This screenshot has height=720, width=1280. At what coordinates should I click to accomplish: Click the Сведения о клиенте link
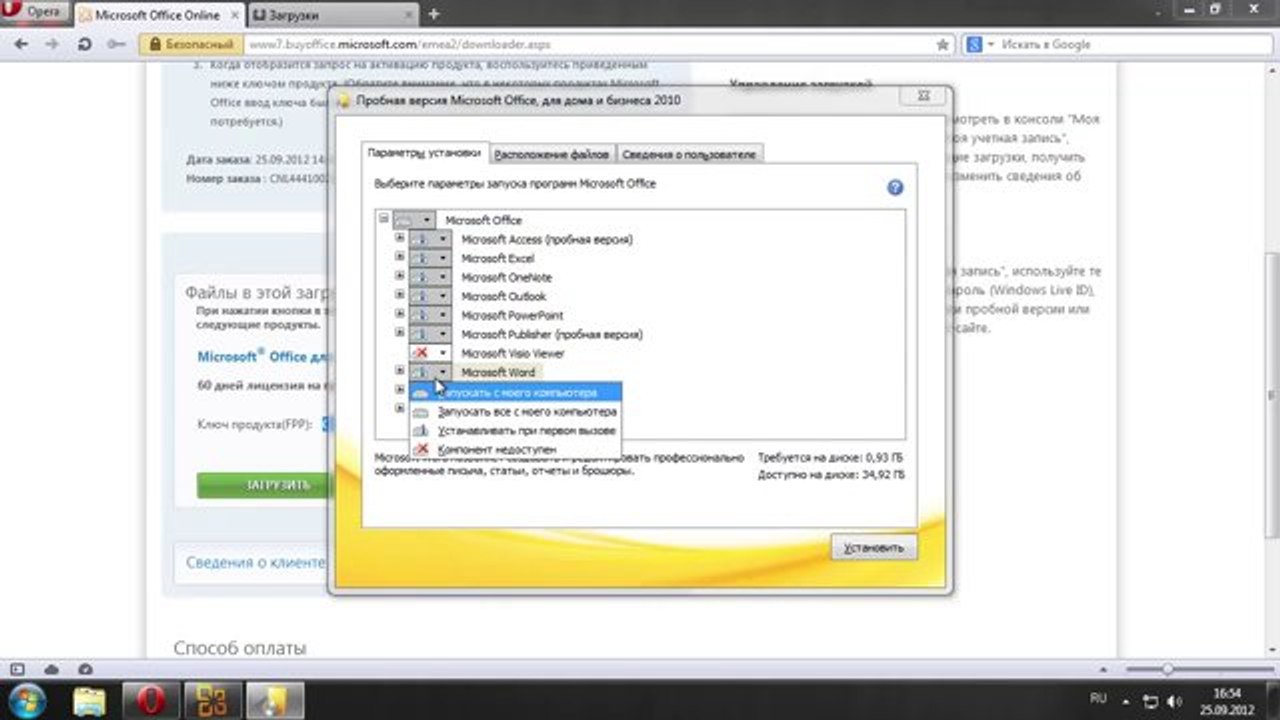pos(255,562)
